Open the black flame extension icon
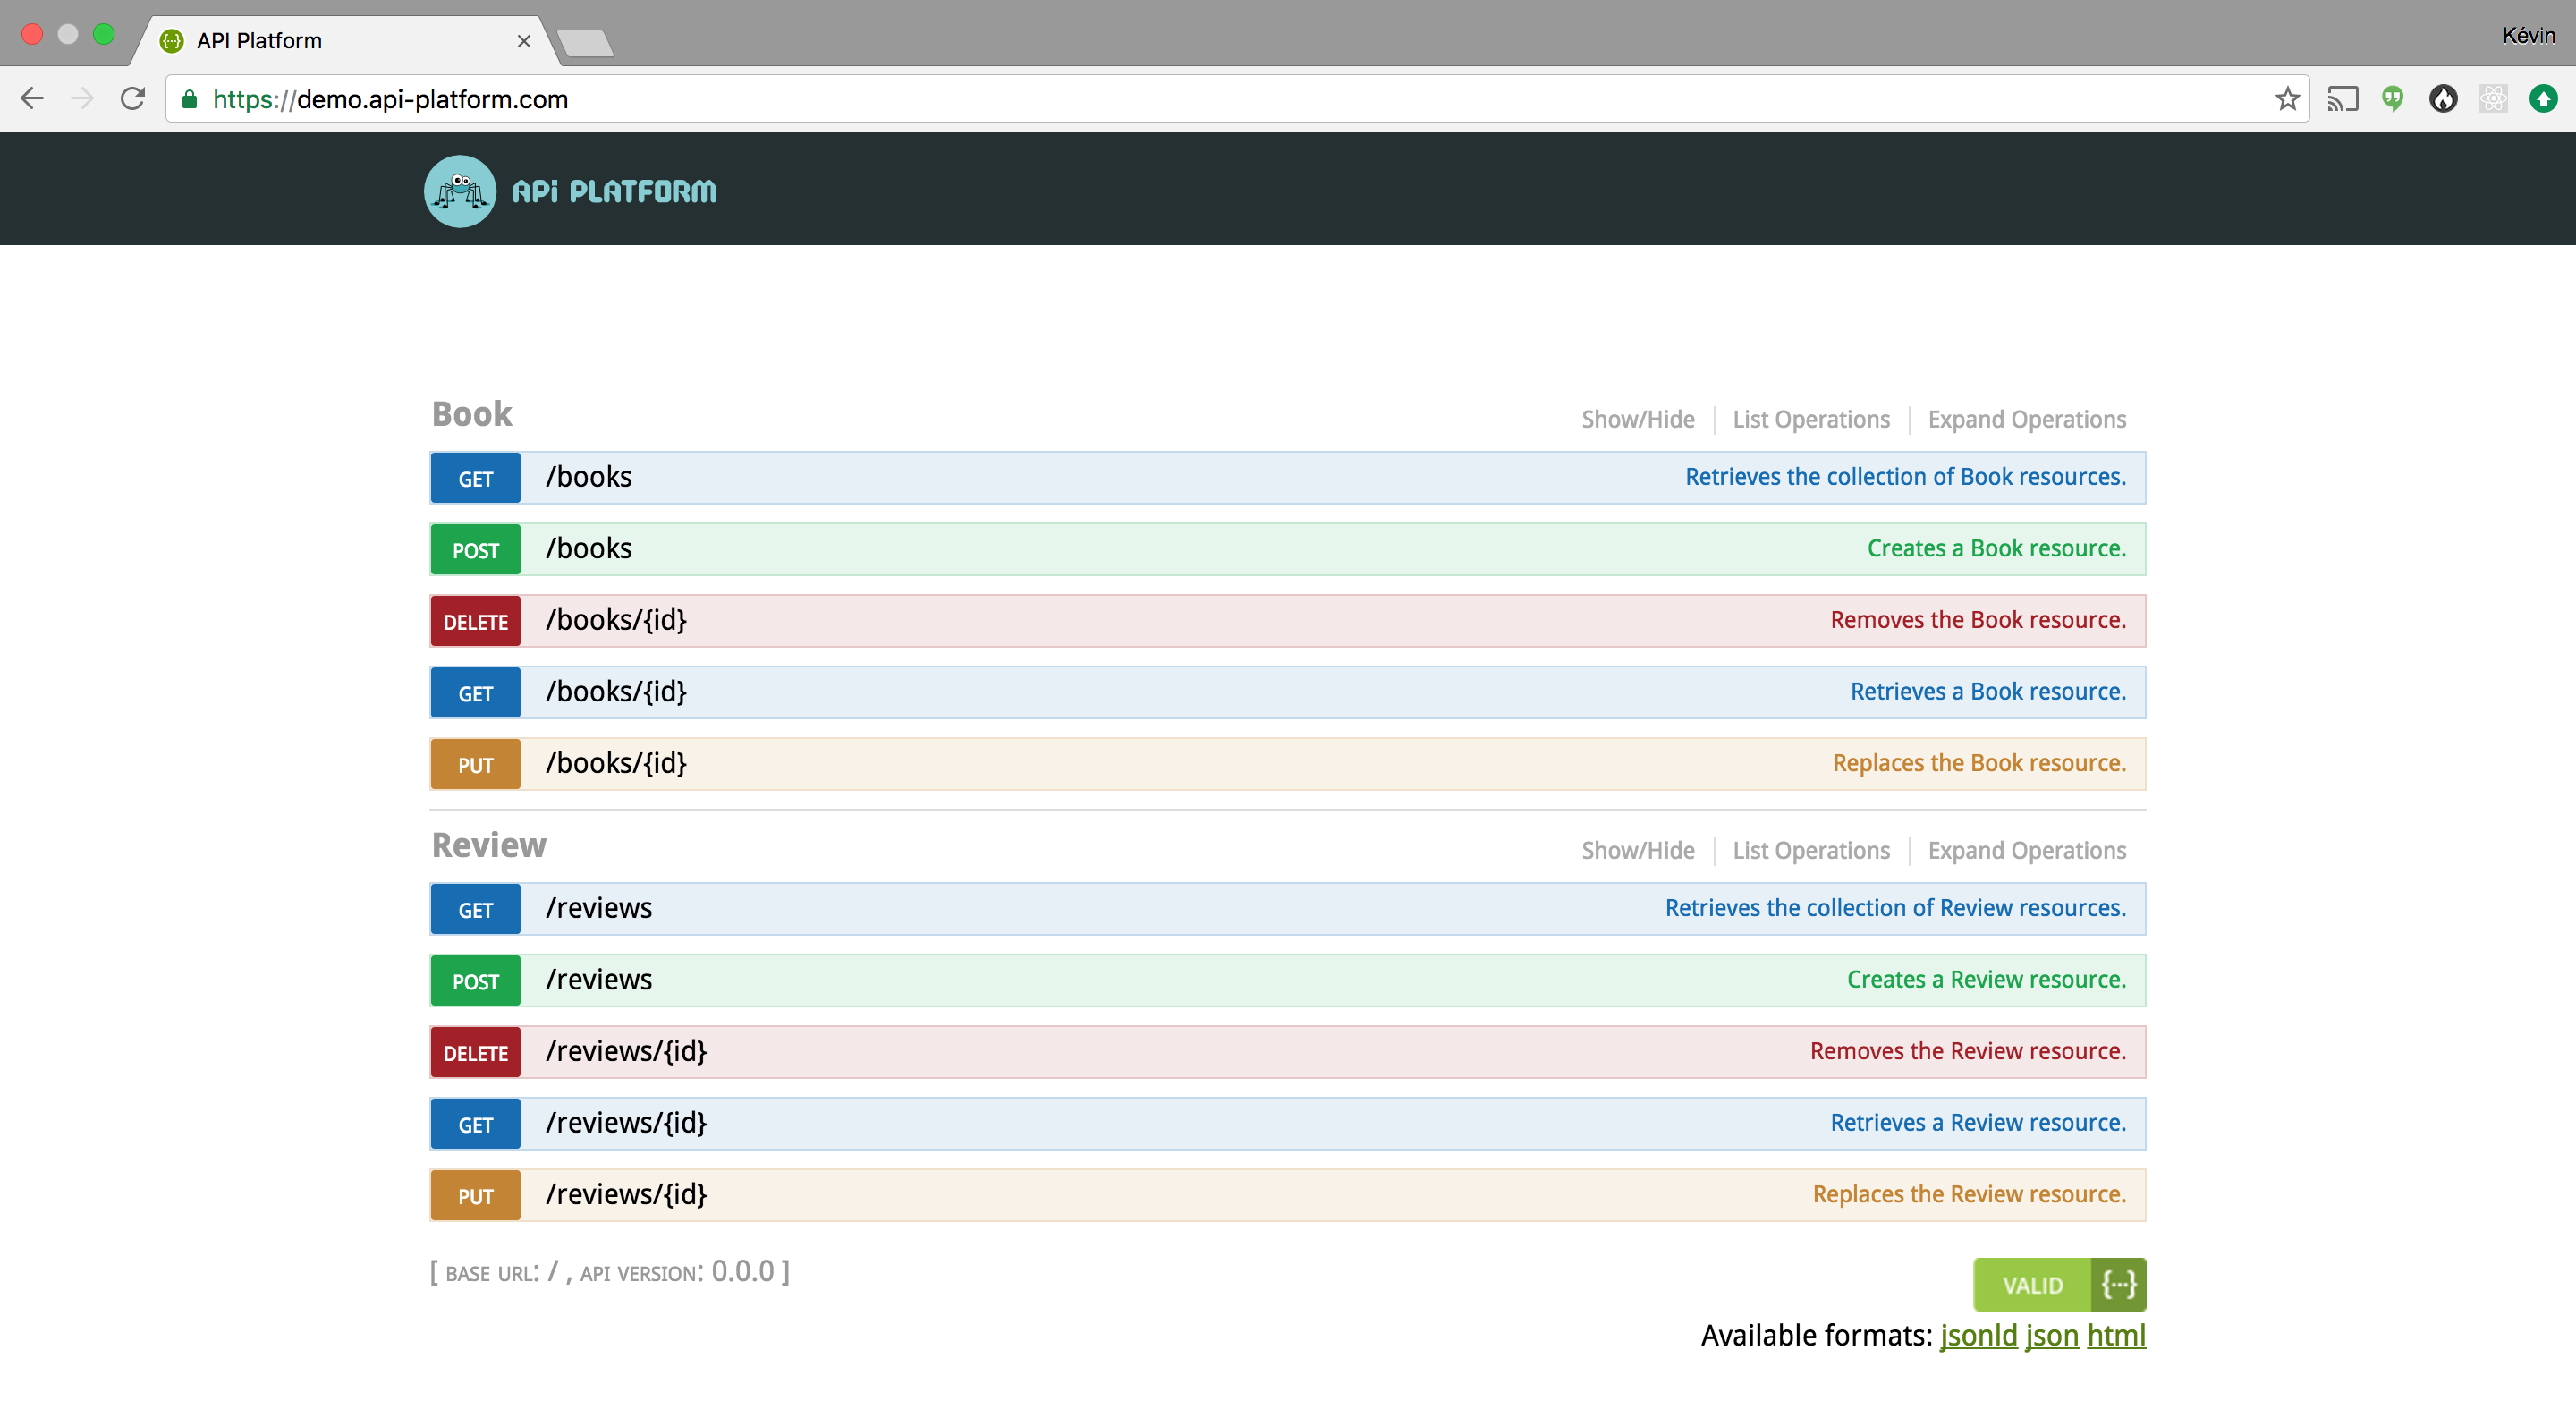Screen dimensions: 2576x1401 pyautogui.click(x=2443, y=98)
